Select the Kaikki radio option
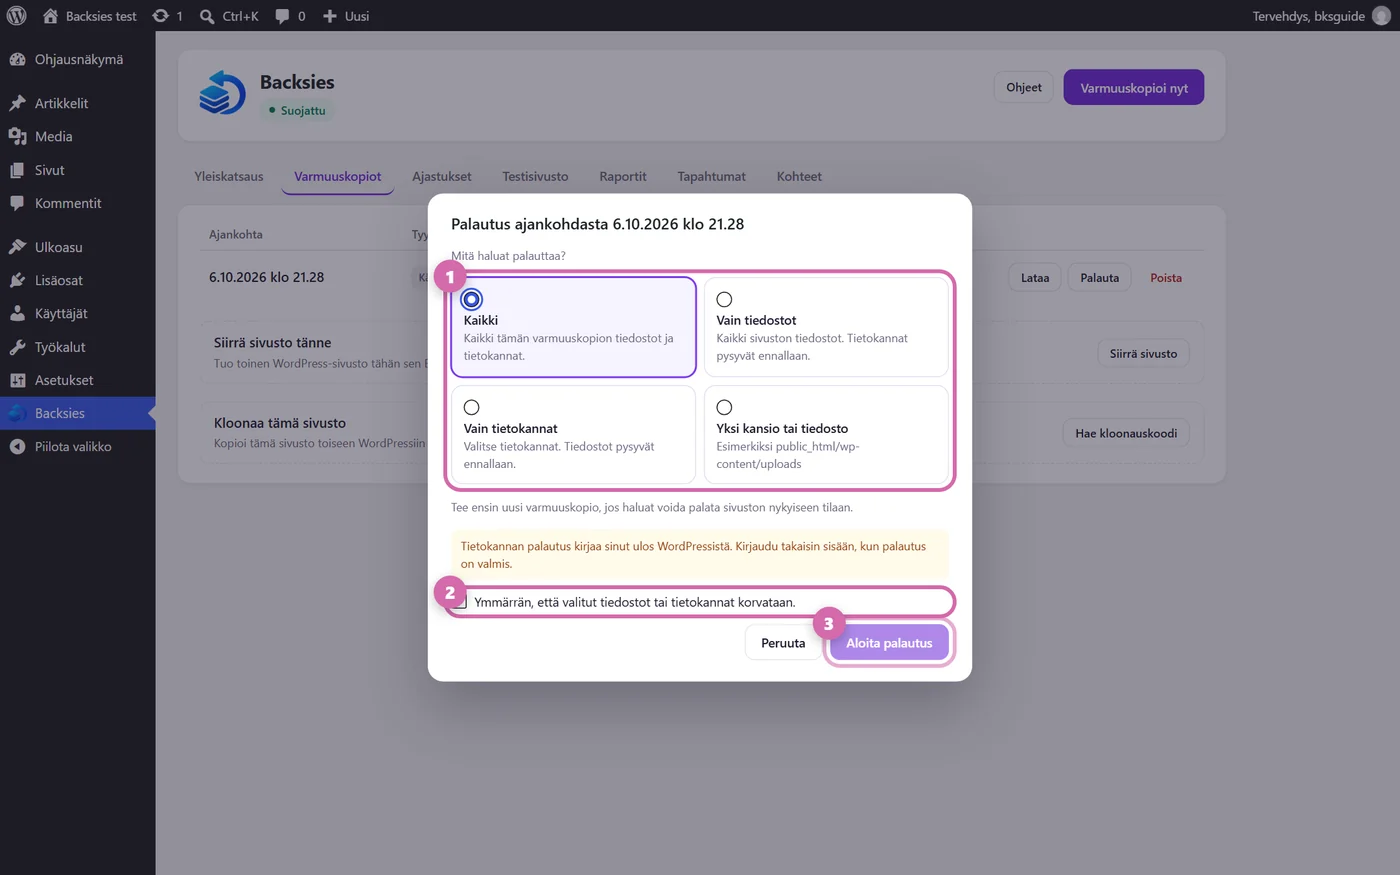The height and width of the screenshot is (875, 1400). tap(472, 299)
